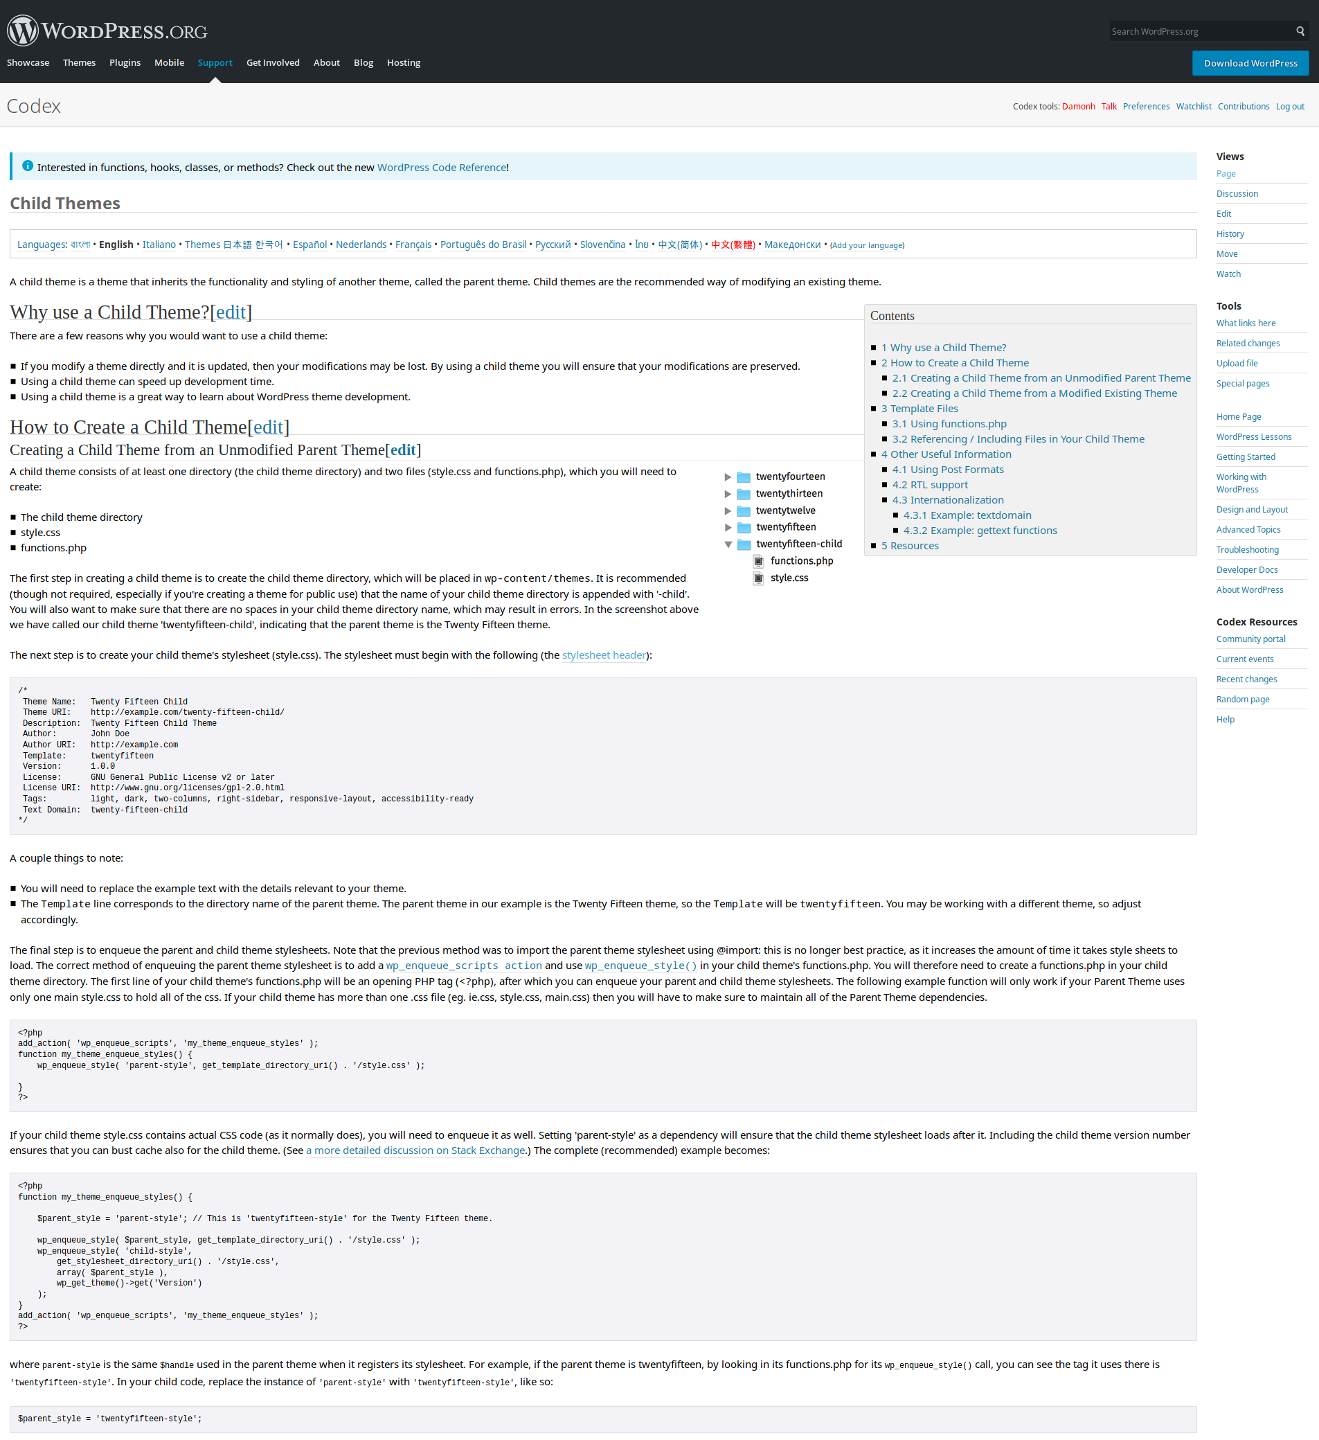Click the twentythirteen folder icon
This screenshot has width=1319, height=1440.
[744, 494]
